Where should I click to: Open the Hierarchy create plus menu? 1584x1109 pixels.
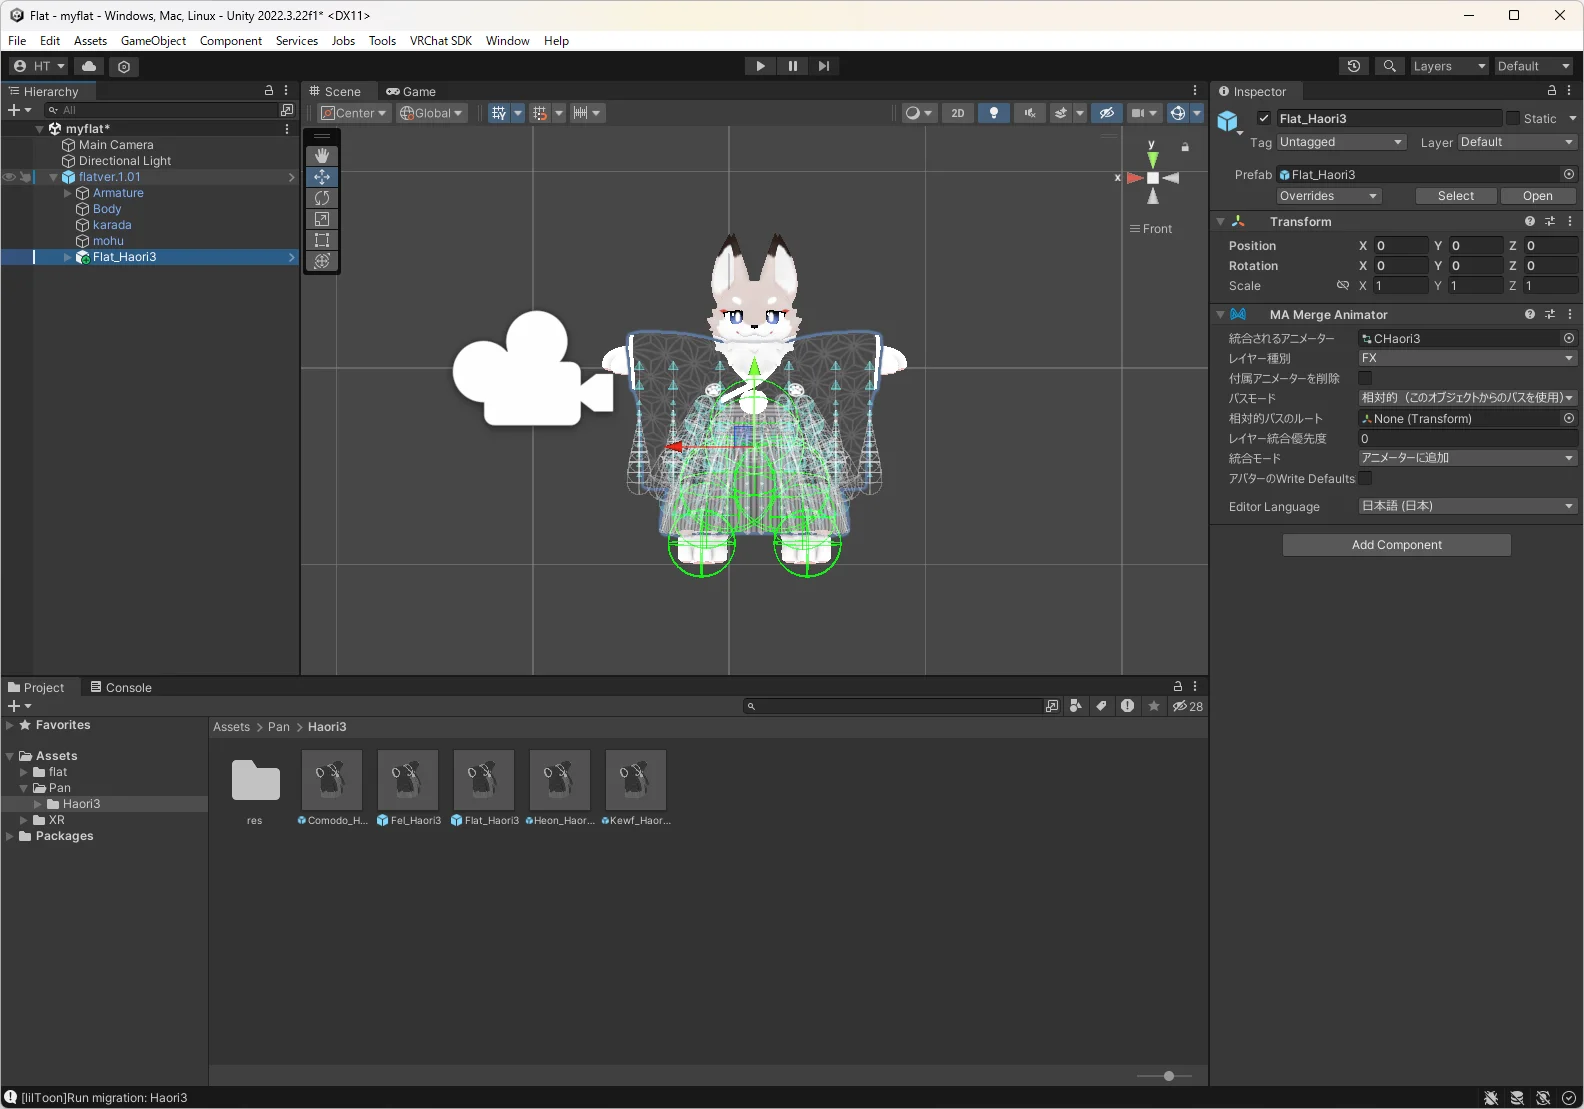click(x=19, y=110)
